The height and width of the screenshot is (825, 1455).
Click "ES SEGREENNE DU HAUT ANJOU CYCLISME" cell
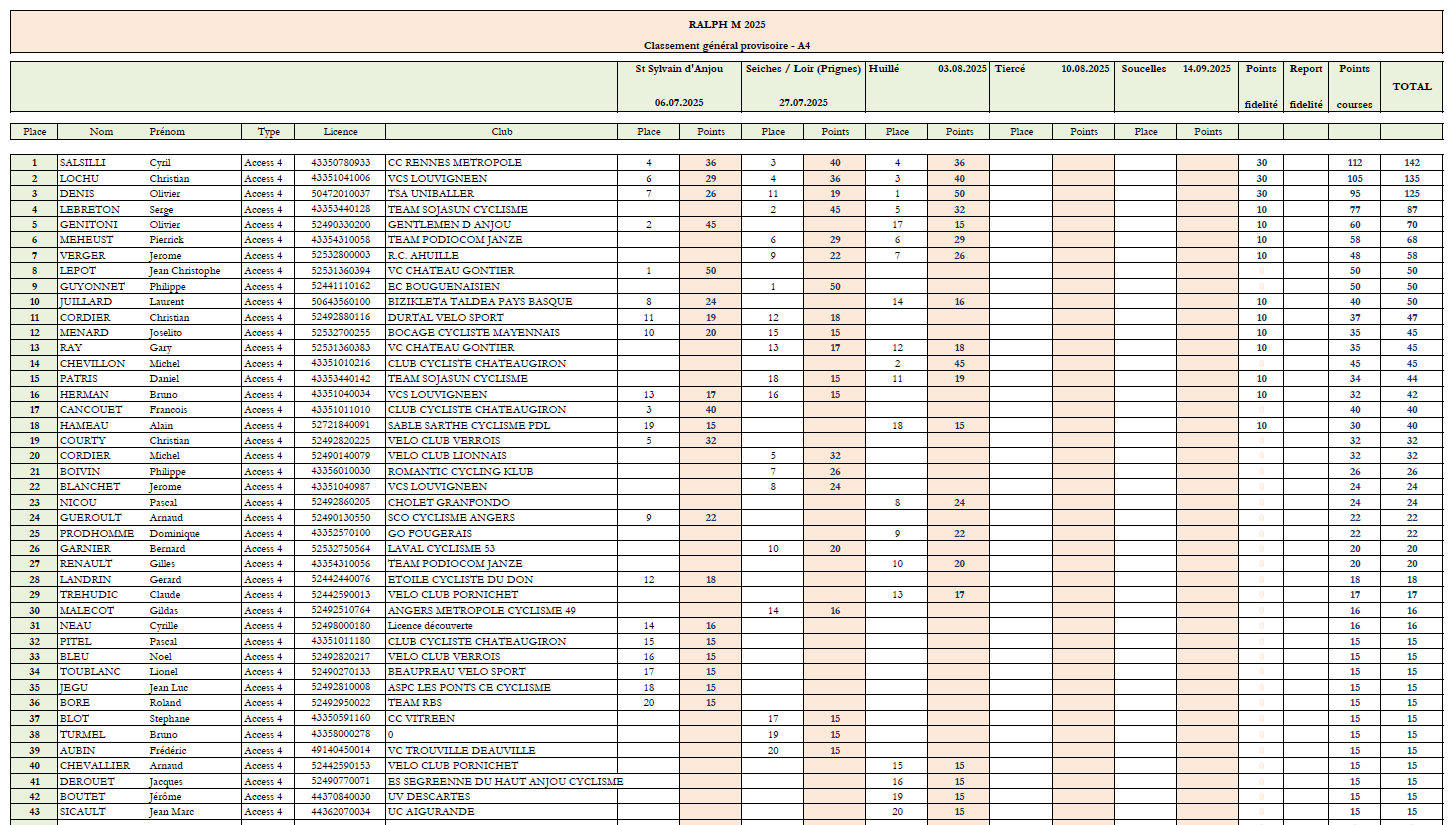505,781
